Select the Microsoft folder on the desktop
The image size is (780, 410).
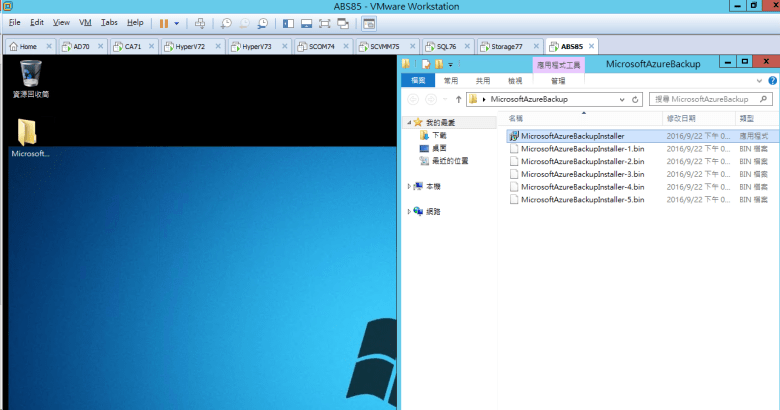(x=28, y=138)
